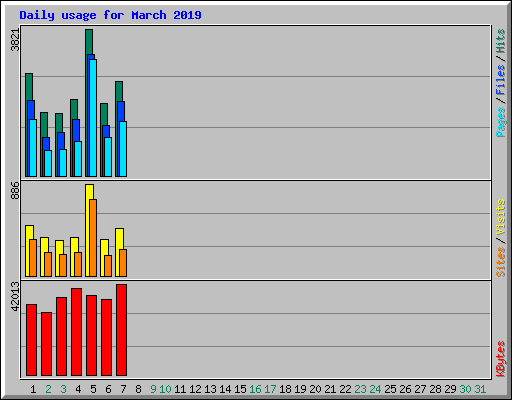Viewport: 512px width, 400px height.
Task: Click green day 31 axis label
Action: point(480,389)
